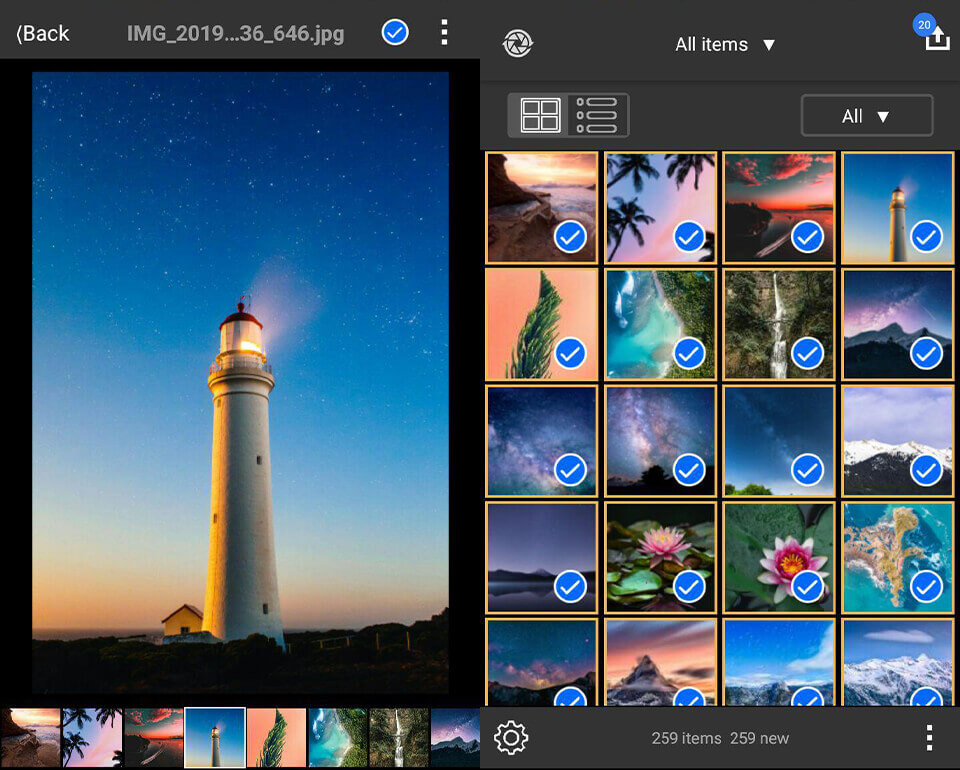960x770 pixels.
Task: Open the three-dot menu on the image viewer
Action: (444, 32)
